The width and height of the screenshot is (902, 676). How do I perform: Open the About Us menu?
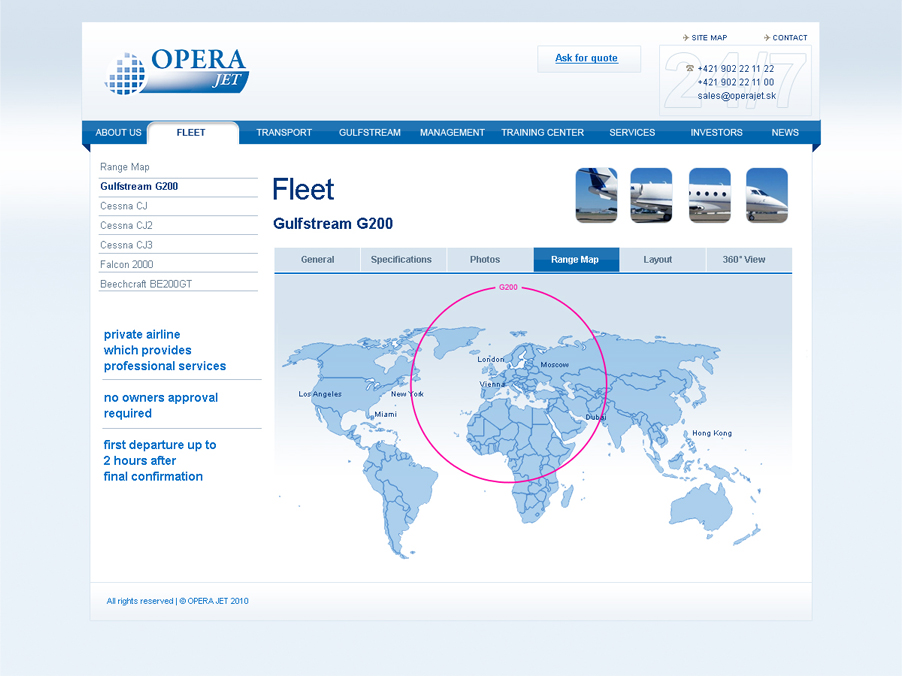click(119, 132)
